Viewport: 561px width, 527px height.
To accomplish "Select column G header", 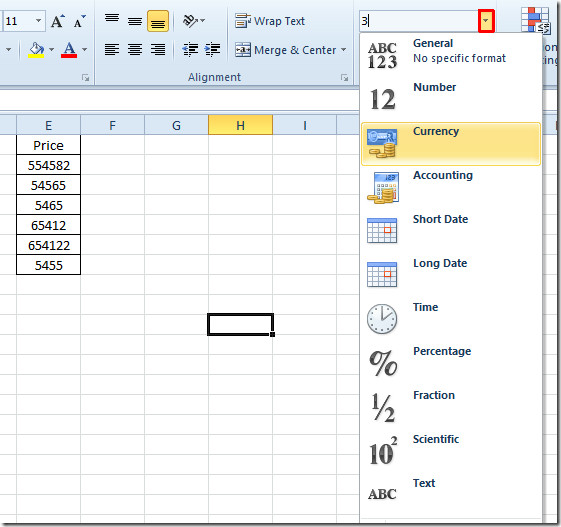I will [176, 125].
